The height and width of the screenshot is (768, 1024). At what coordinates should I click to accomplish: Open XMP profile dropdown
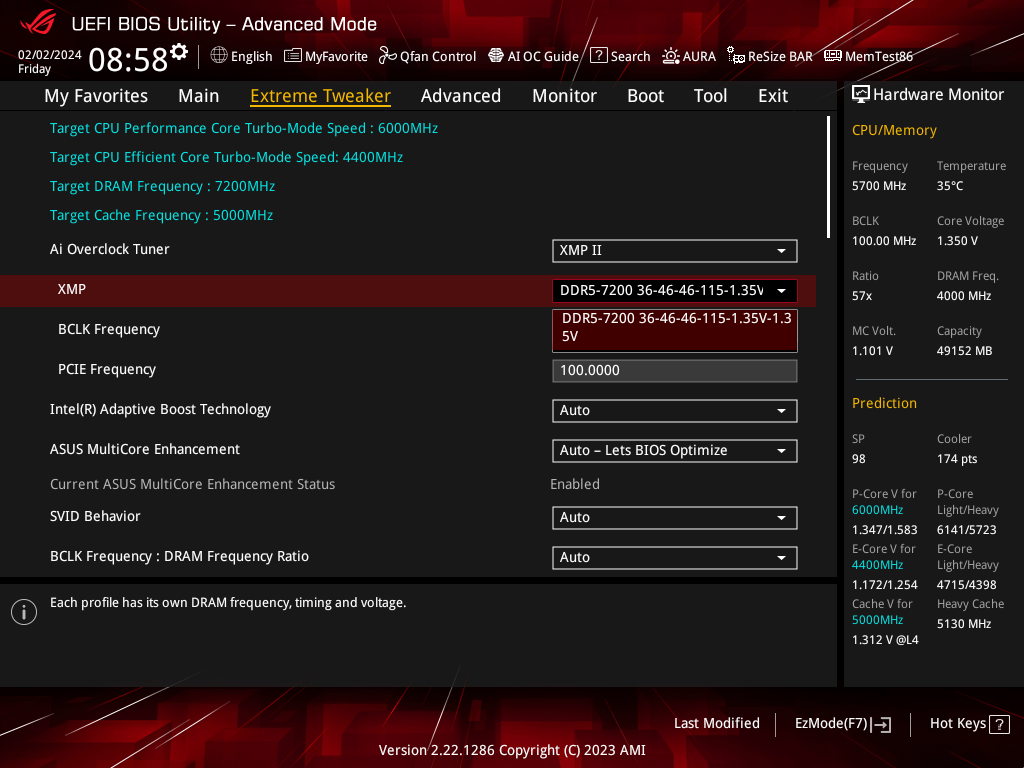[x=675, y=291]
